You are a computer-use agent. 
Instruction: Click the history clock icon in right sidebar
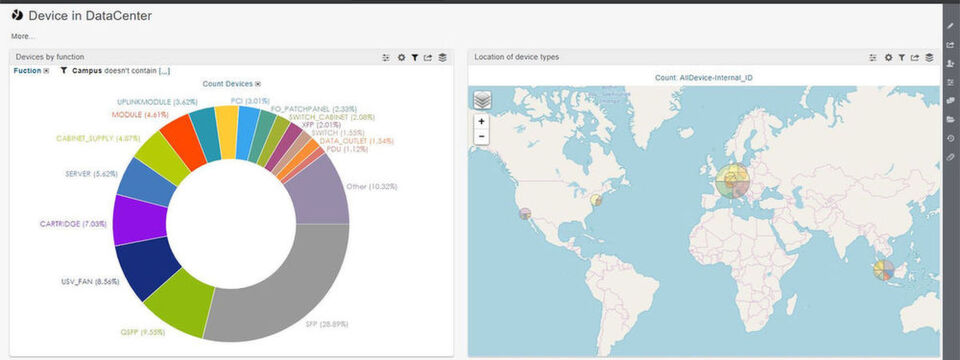(950, 138)
